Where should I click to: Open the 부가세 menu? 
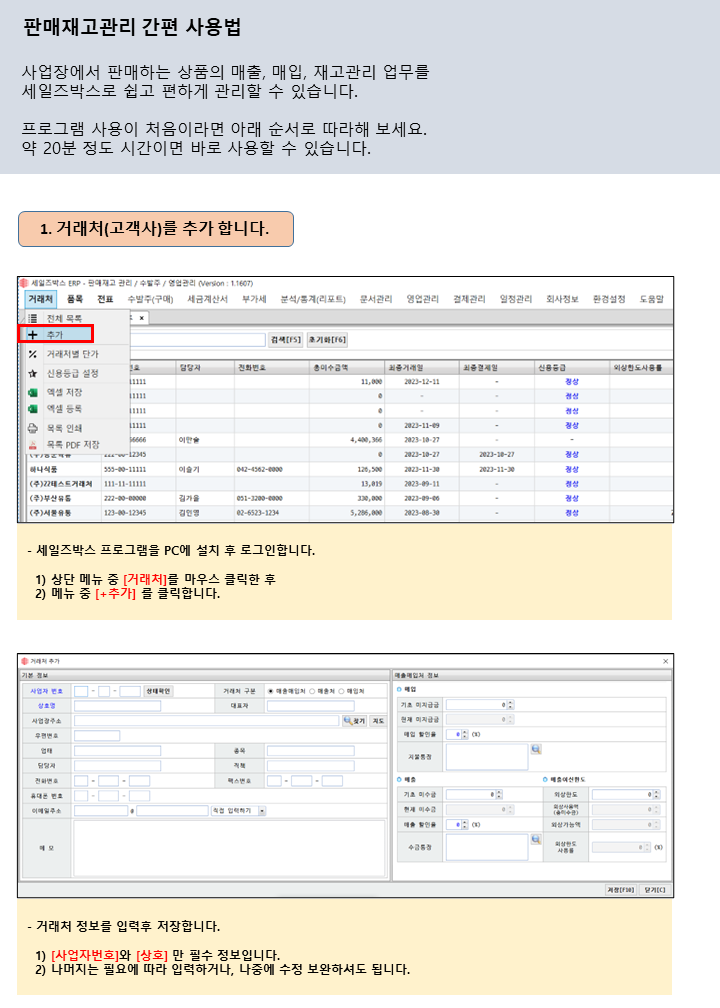point(254,299)
